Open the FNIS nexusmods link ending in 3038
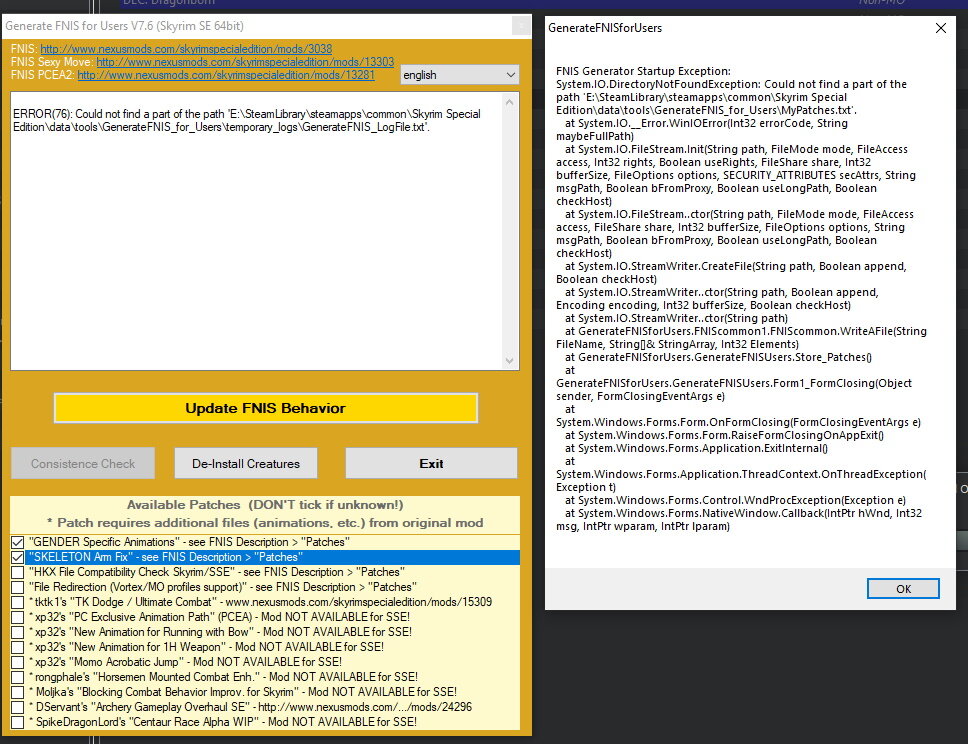This screenshot has height=744, width=968. [x=186, y=49]
